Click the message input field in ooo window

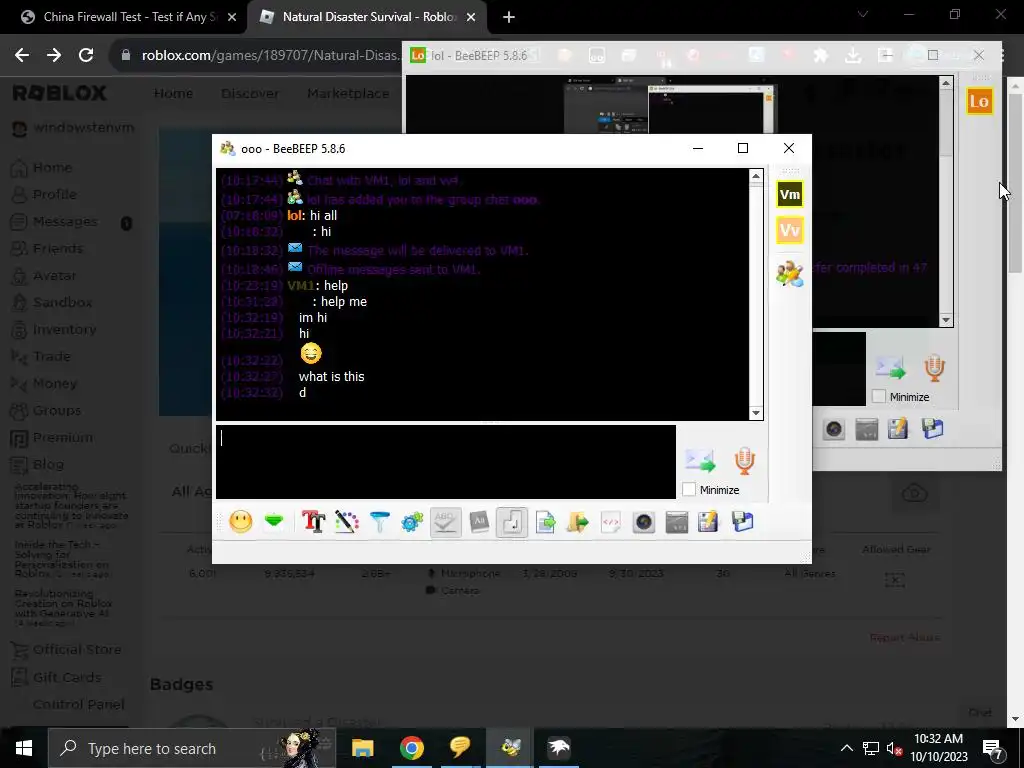[x=445, y=462]
